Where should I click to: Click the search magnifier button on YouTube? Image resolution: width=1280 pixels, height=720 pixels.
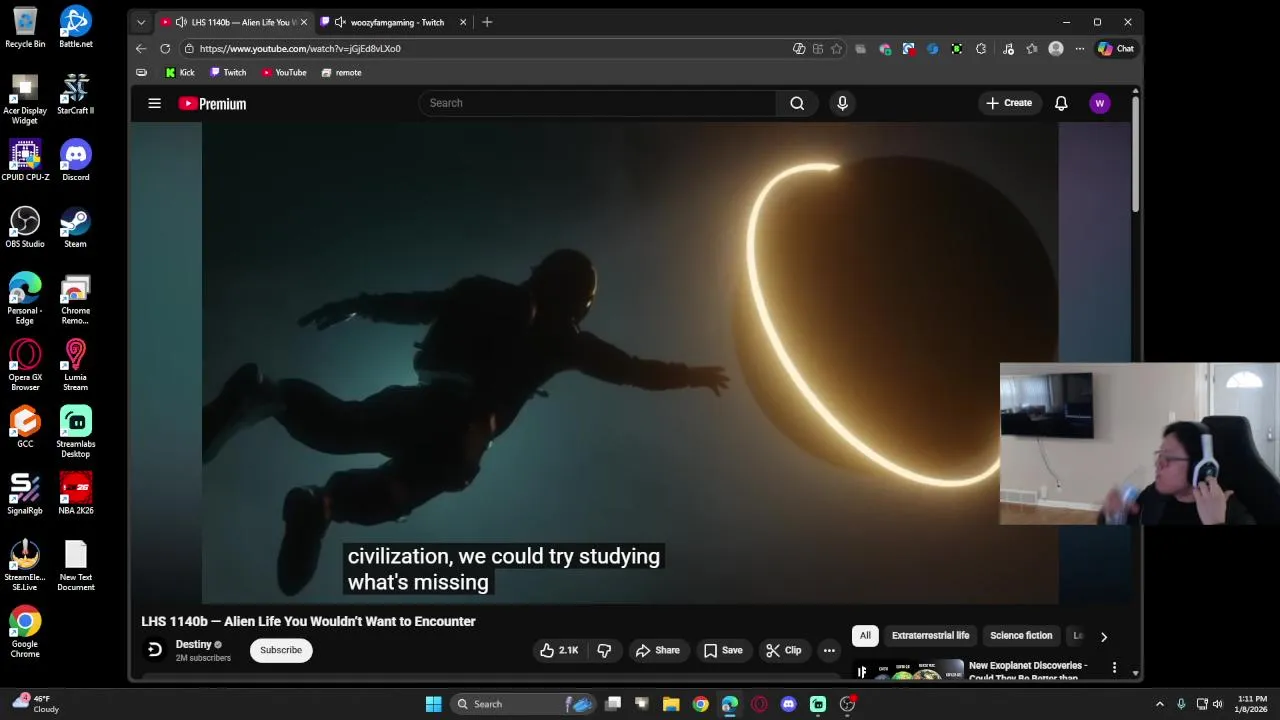coord(797,103)
